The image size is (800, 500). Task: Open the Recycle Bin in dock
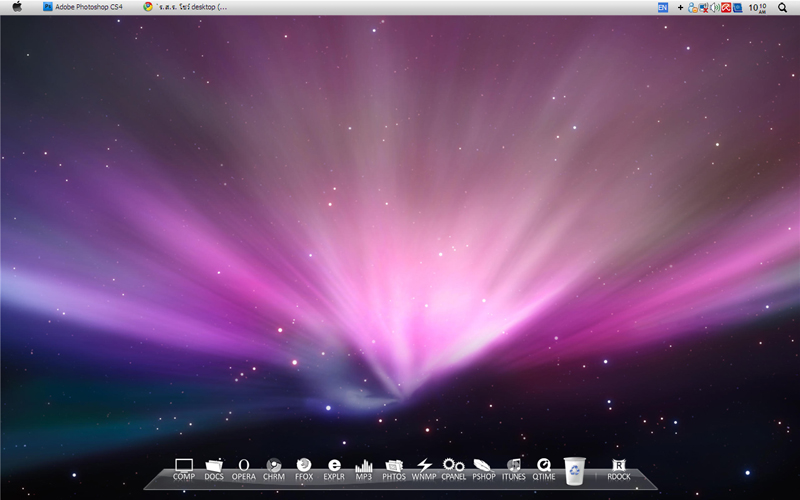(x=574, y=470)
